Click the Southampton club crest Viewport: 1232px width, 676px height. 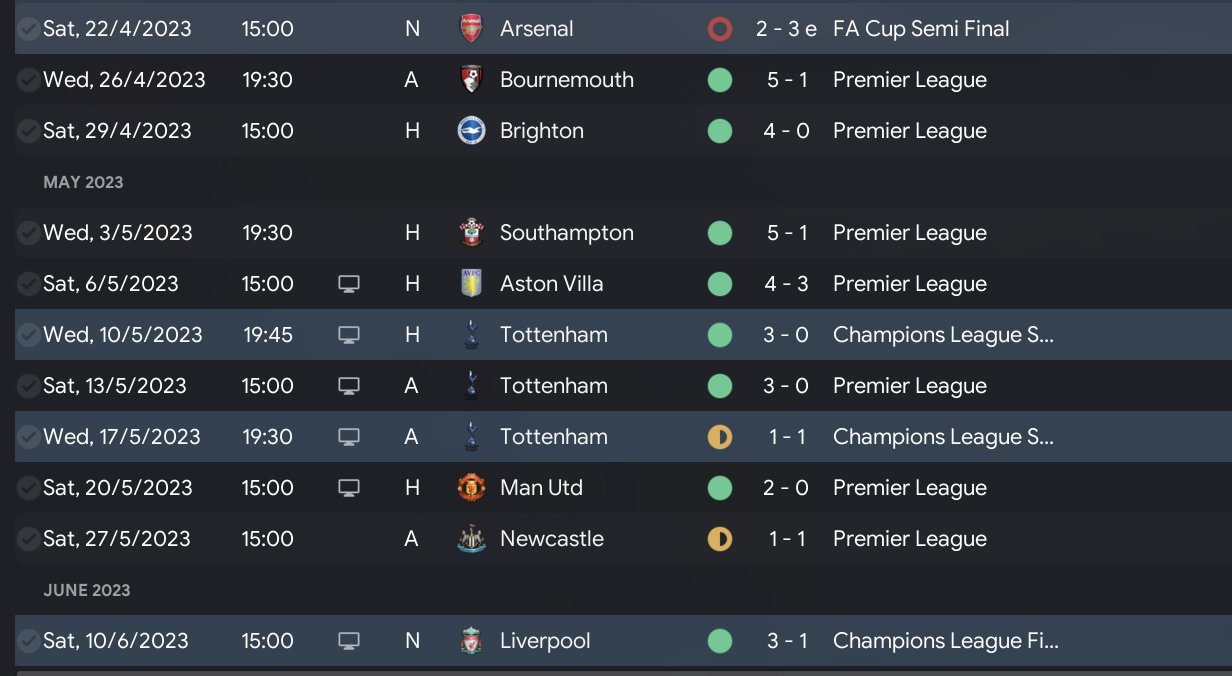coord(470,233)
